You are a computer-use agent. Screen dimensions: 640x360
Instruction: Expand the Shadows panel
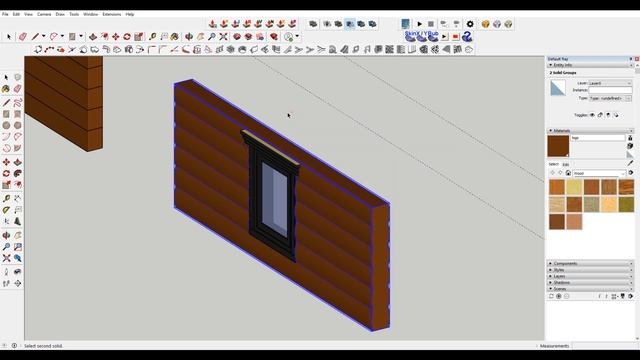click(550, 282)
